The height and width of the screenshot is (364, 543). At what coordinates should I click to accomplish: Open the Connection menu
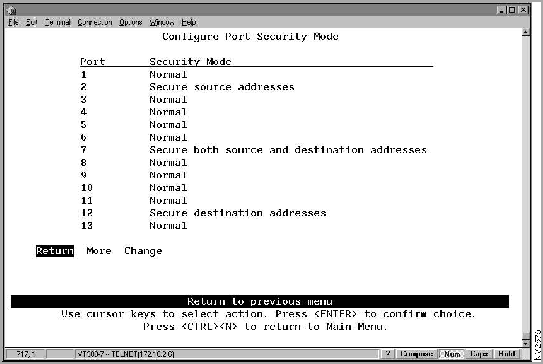pyautogui.click(x=95, y=23)
